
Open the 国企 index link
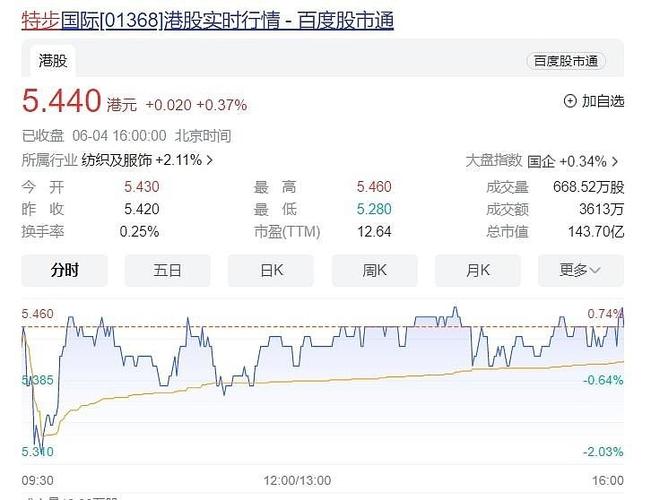pos(541,161)
